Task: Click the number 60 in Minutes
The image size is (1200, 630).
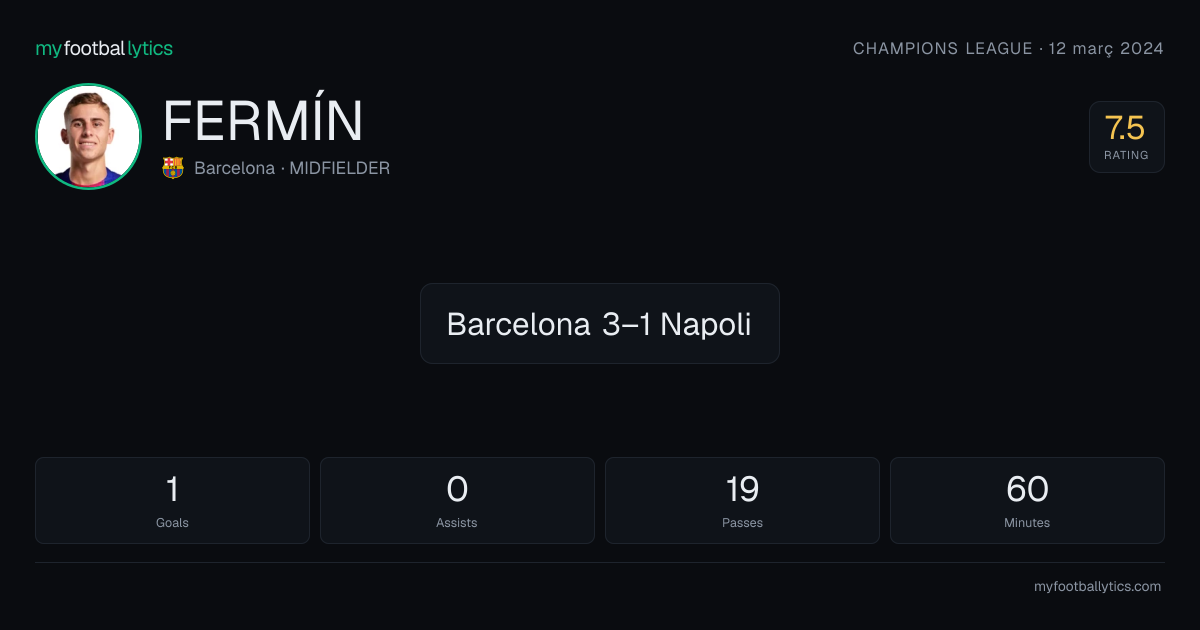Action: click(1027, 490)
